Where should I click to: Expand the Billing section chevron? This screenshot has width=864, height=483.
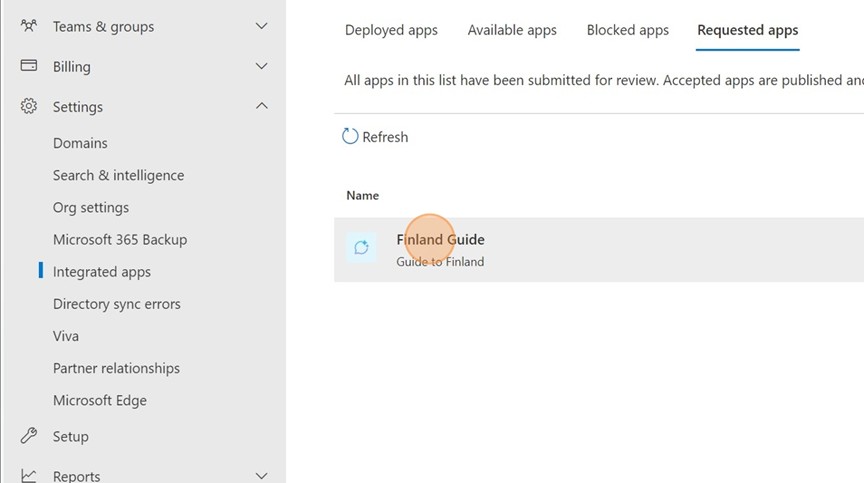pos(262,66)
